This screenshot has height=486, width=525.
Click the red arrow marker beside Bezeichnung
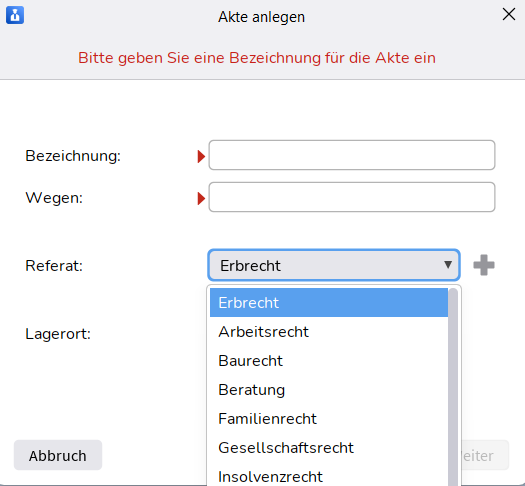pyautogui.click(x=201, y=156)
